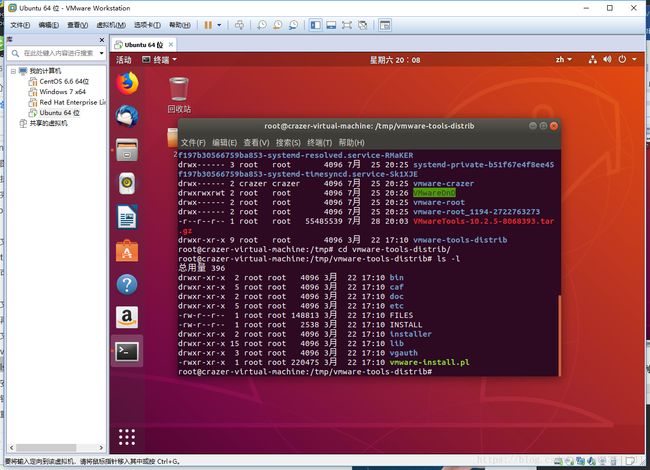Open the Help icon in the dock

pyautogui.click(x=127, y=285)
